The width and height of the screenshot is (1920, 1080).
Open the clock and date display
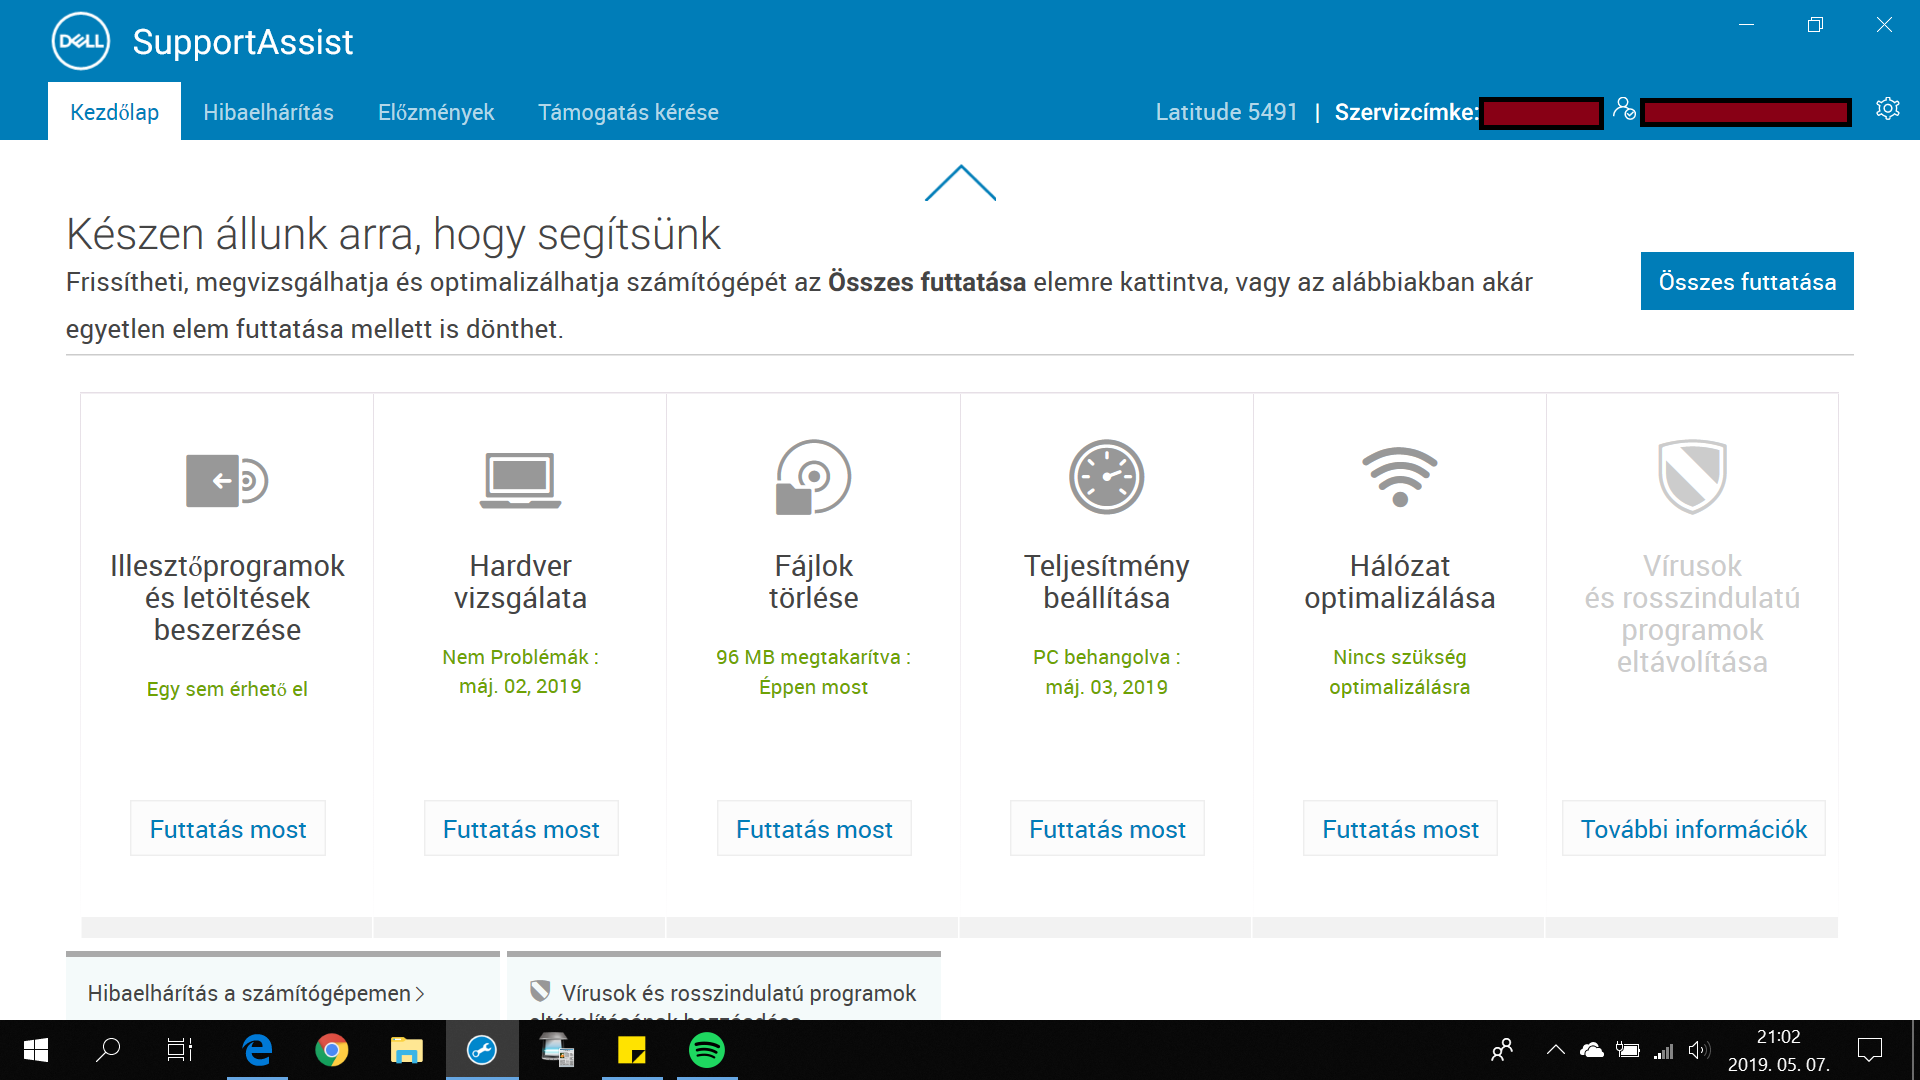[1778, 1050]
